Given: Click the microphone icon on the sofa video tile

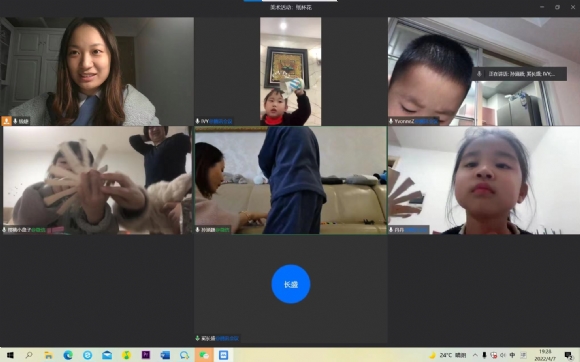Looking at the screenshot, I should pos(198,230).
